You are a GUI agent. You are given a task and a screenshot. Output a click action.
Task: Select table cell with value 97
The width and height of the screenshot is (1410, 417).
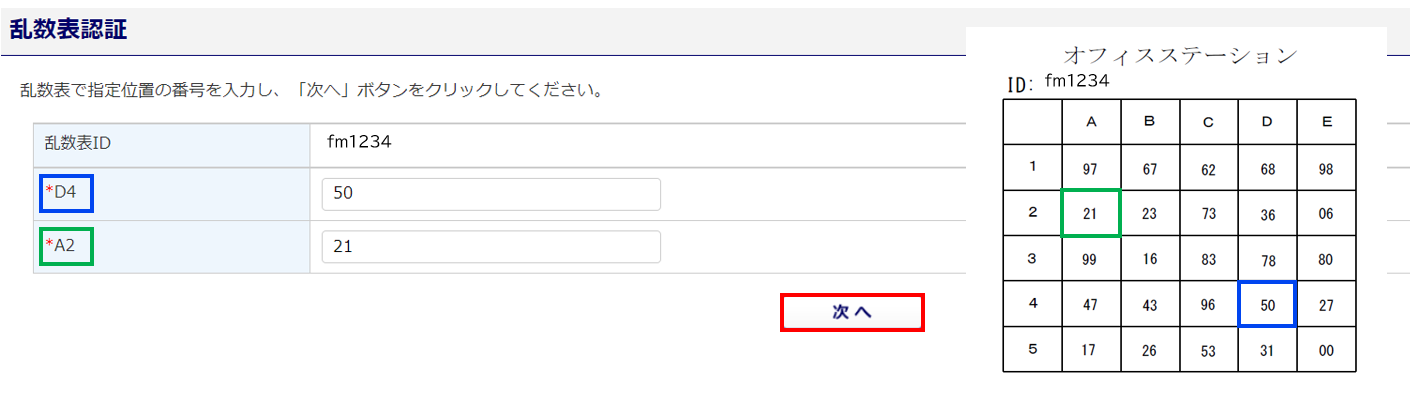point(1091,169)
